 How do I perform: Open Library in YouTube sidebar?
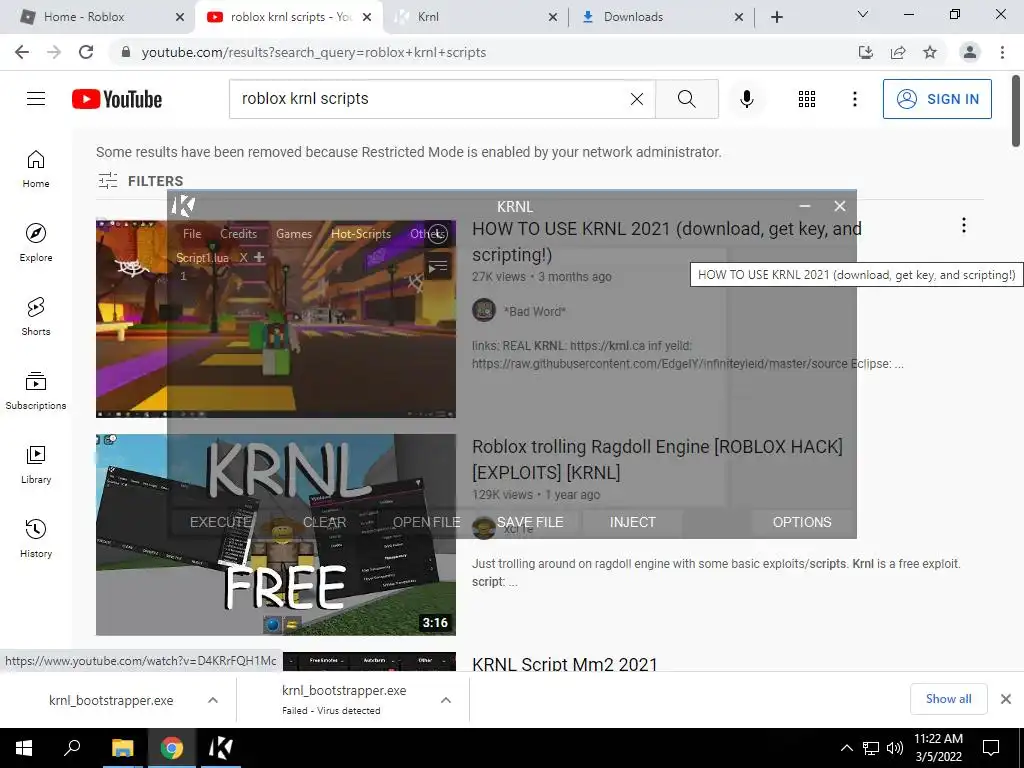tap(36, 464)
